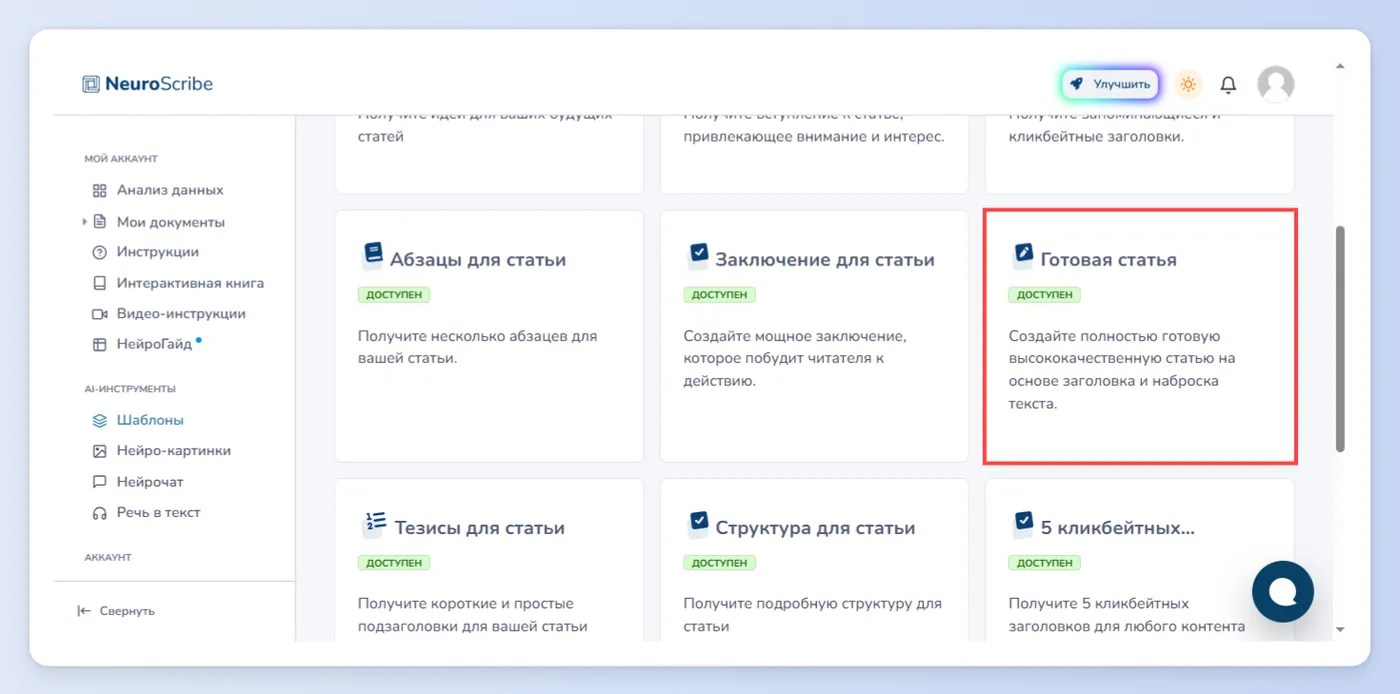Open Инструкции in the sidebar
1400x694 pixels.
click(x=157, y=252)
